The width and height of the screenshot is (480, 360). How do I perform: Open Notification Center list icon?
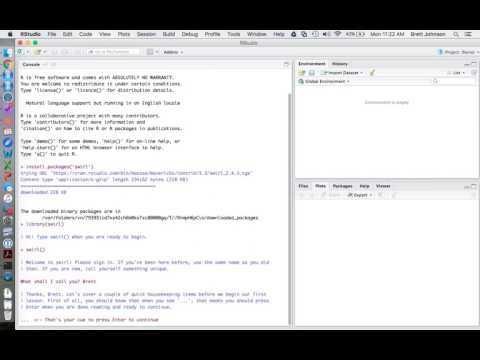click(x=468, y=34)
